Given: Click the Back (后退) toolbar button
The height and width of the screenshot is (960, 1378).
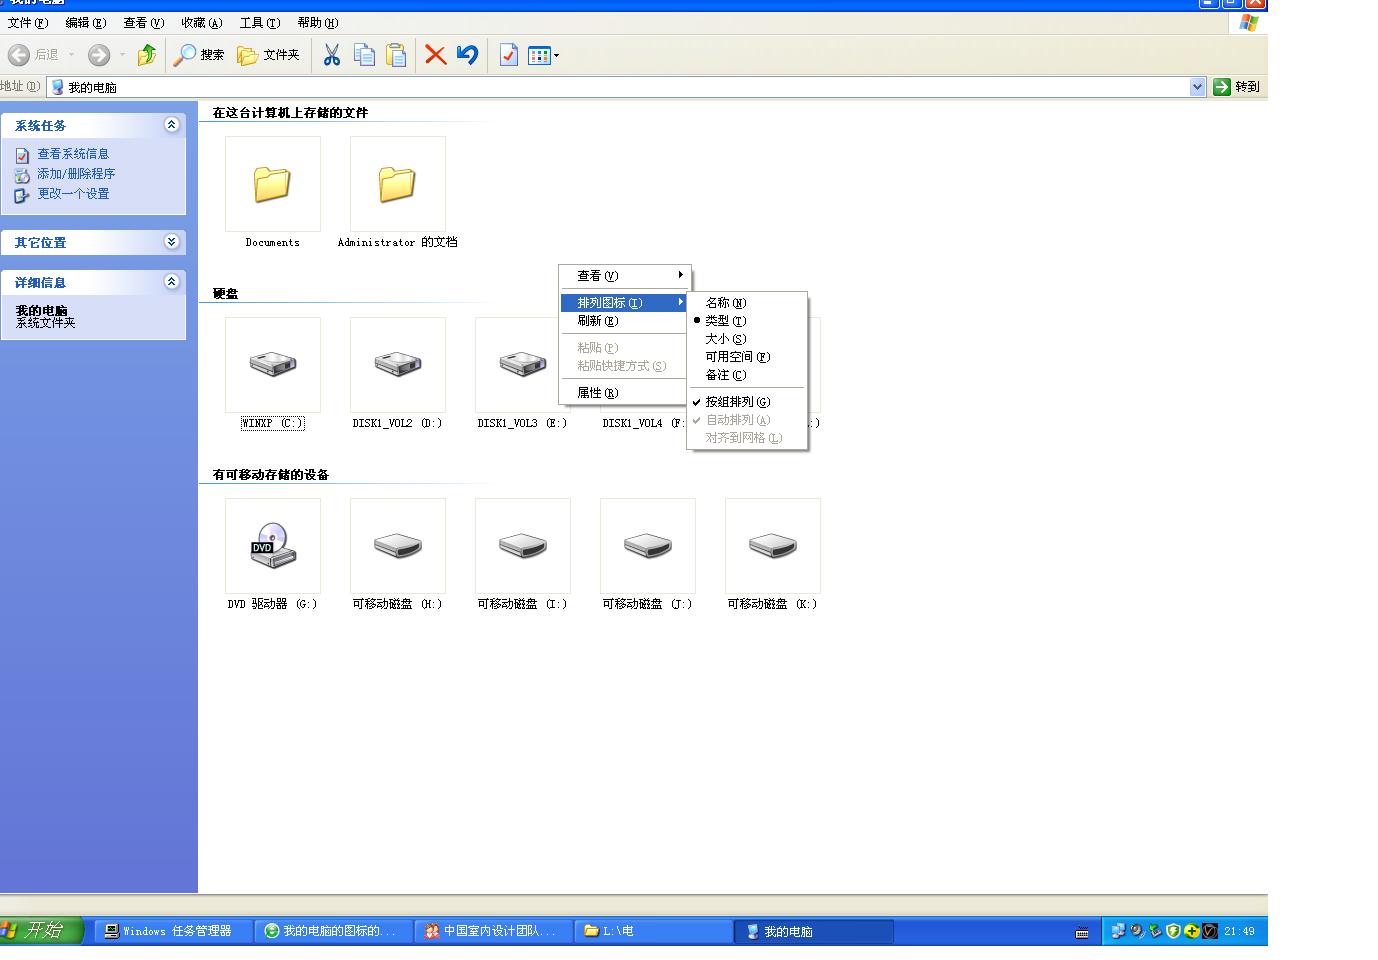Looking at the screenshot, I should coord(33,55).
